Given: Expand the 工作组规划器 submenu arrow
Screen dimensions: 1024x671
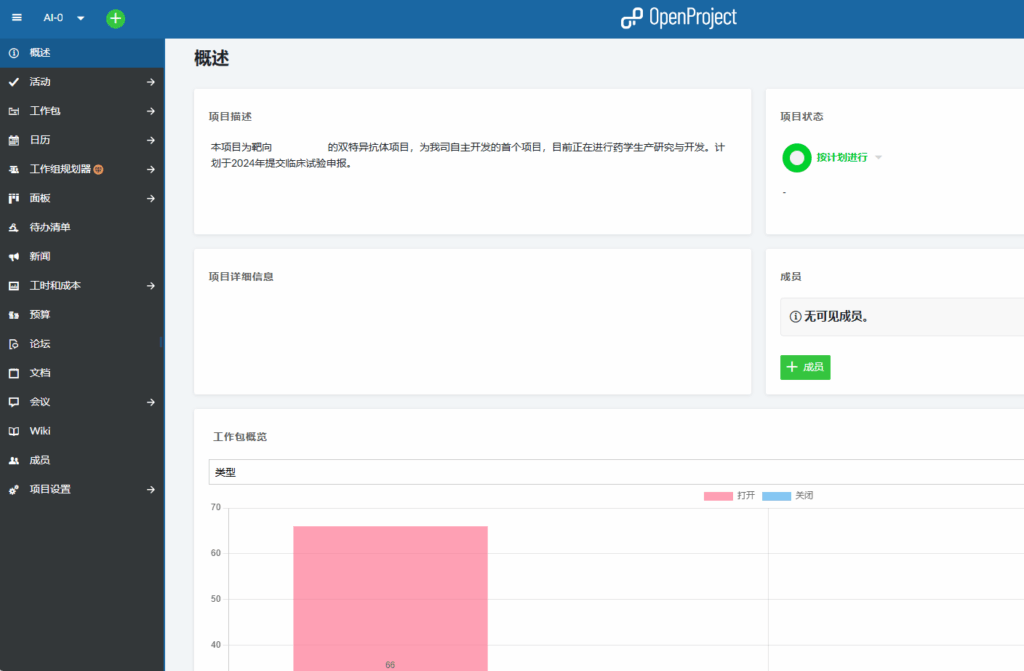Looking at the screenshot, I should click(151, 169).
